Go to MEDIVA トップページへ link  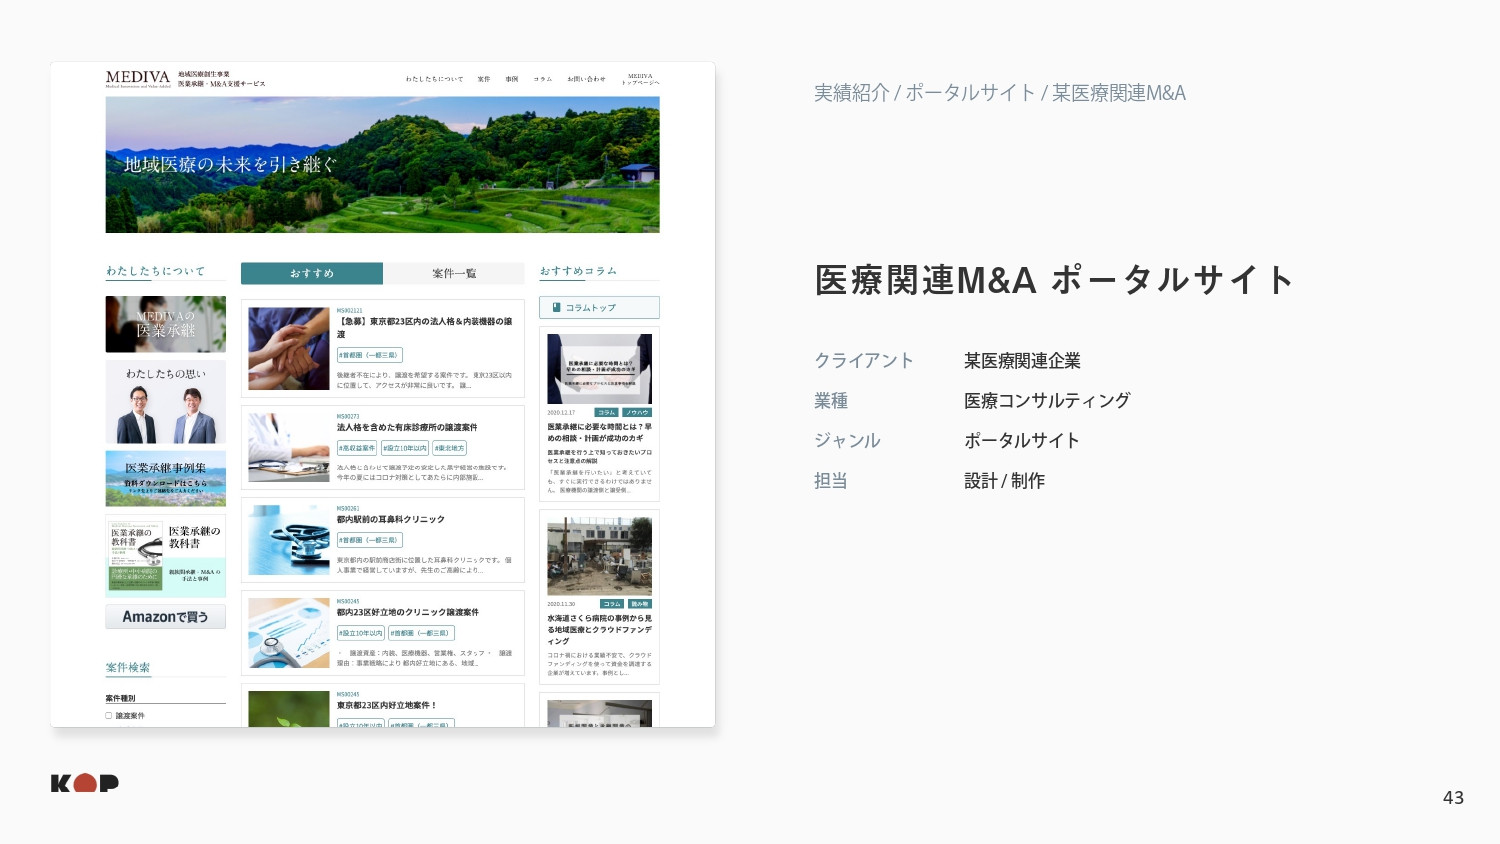click(x=640, y=79)
